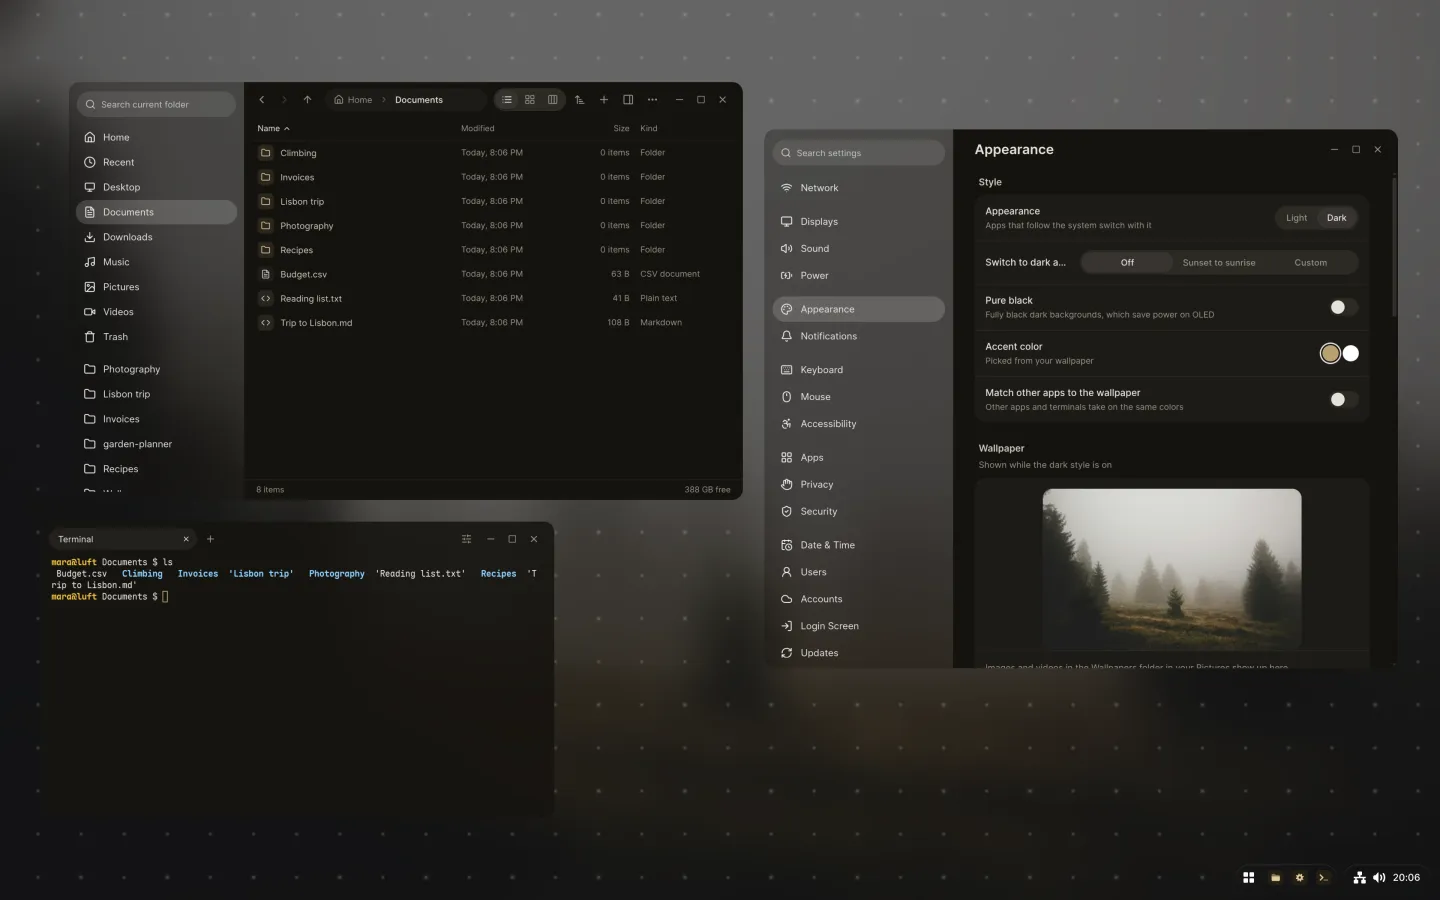Click the Home breadcrumb in the path bar

[x=353, y=100]
